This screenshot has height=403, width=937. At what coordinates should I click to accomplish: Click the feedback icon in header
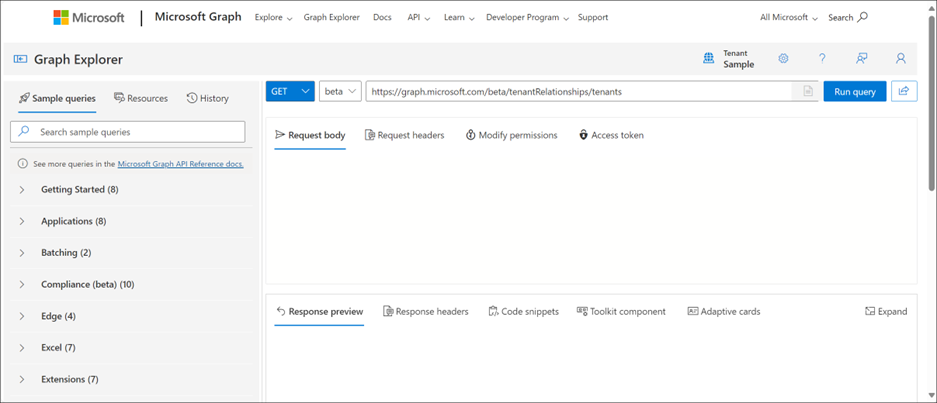(x=861, y=59)
